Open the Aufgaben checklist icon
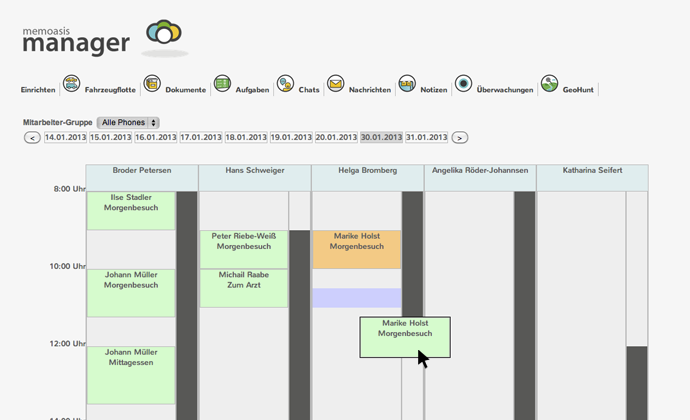Image resolution: width=690 pixels, height=420 pixels. [x=222, y=83]
